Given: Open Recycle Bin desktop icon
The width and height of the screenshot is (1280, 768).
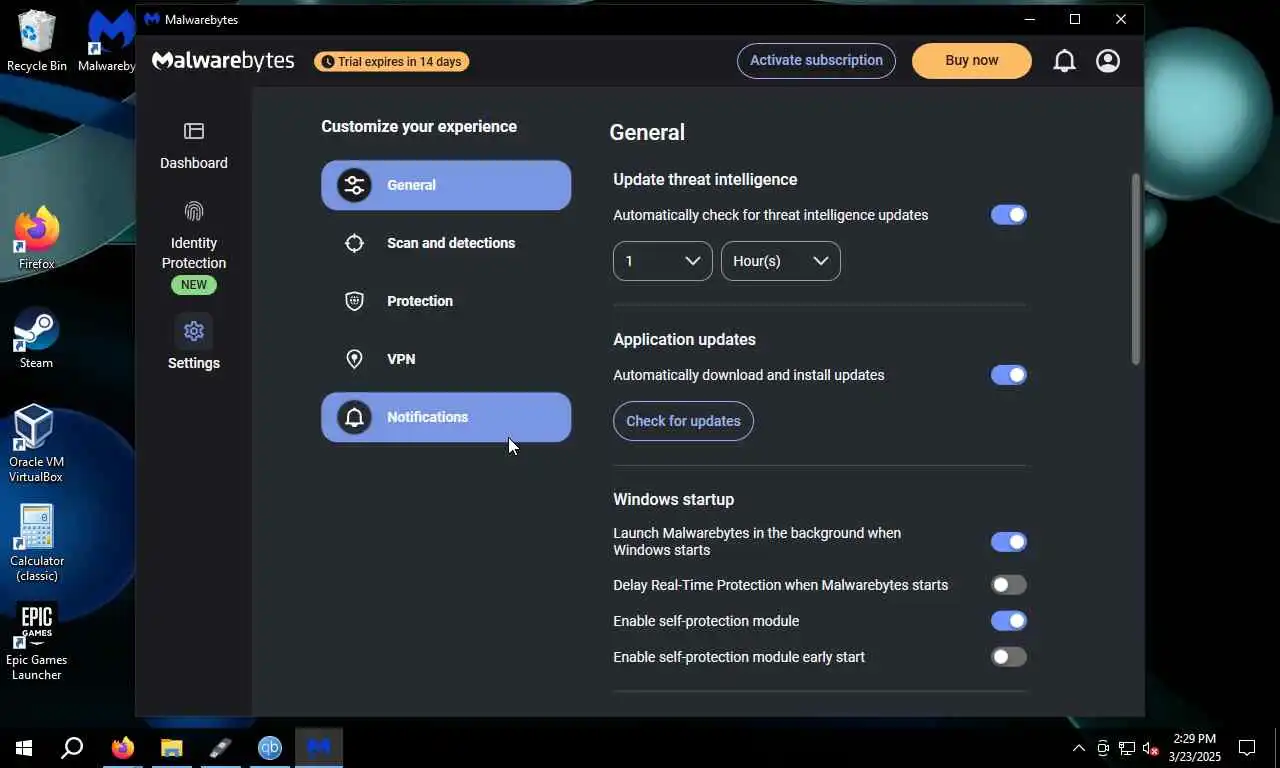Looking at the screenshot, I should click(x=37, y=41).
